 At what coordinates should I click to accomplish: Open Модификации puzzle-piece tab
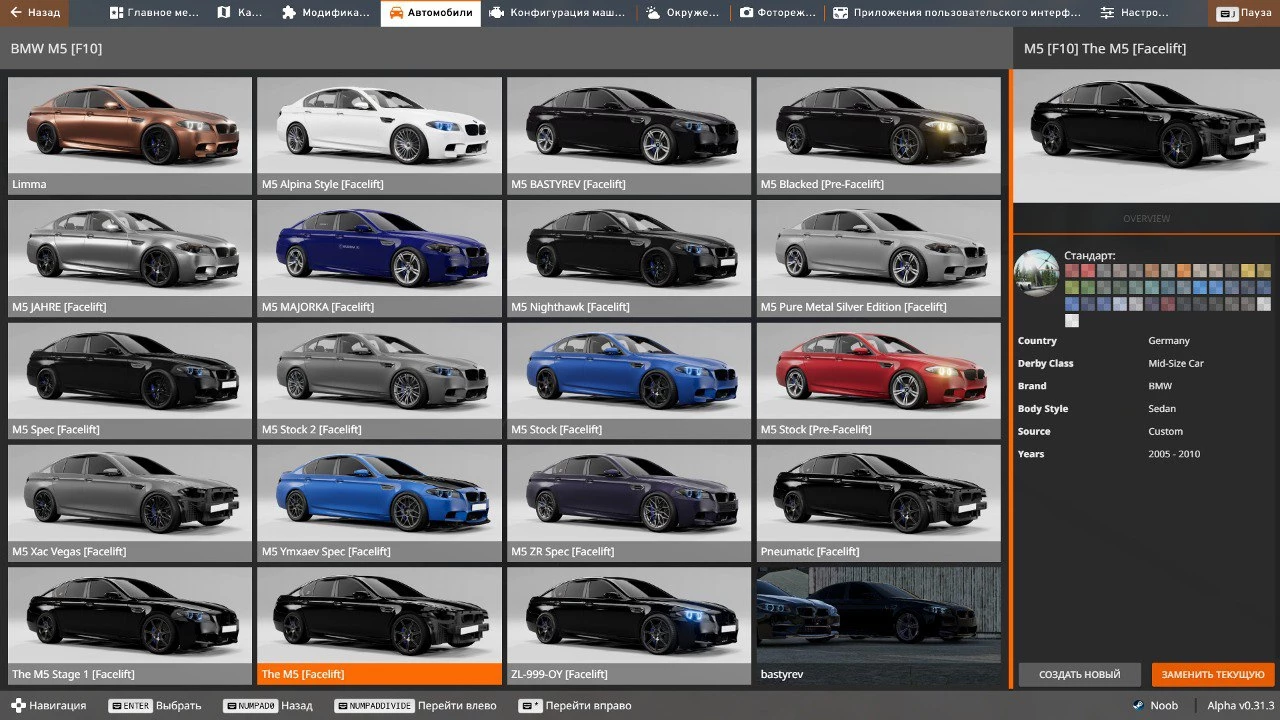[x=325, y=13]
